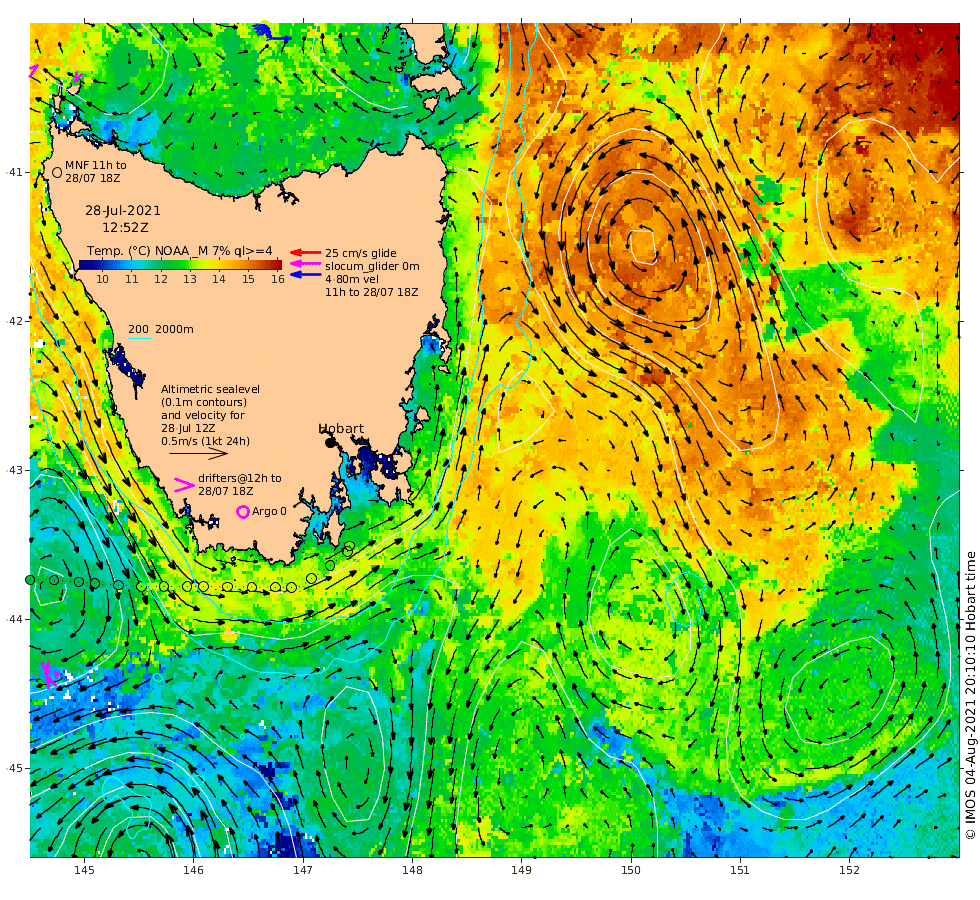Click longitude axis label 151
Image resolution: width=980 pixels, height=900 pixels.
click(x=740, y=870)
